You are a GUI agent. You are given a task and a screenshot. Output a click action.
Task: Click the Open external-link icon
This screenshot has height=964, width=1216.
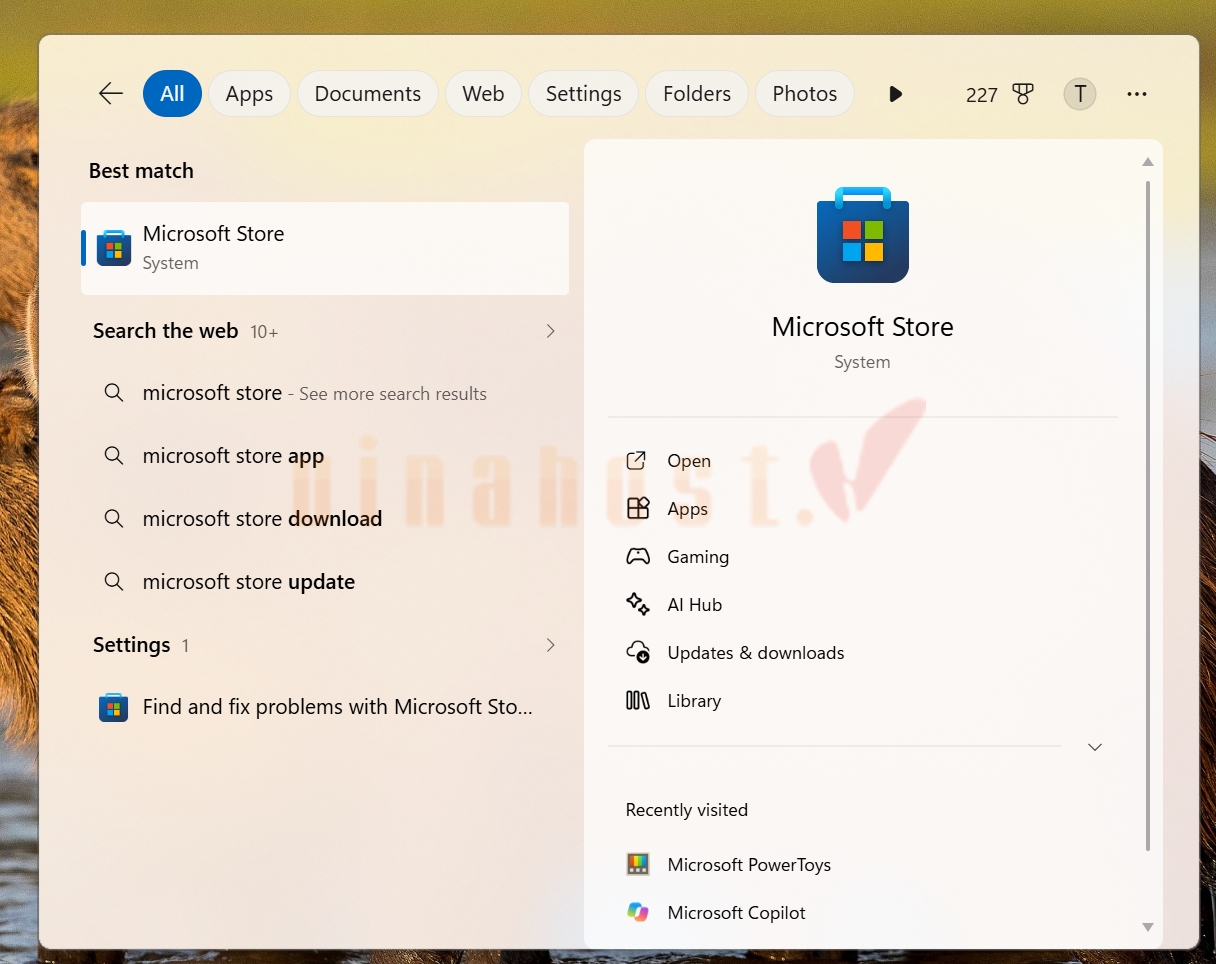tap(636, 461)
